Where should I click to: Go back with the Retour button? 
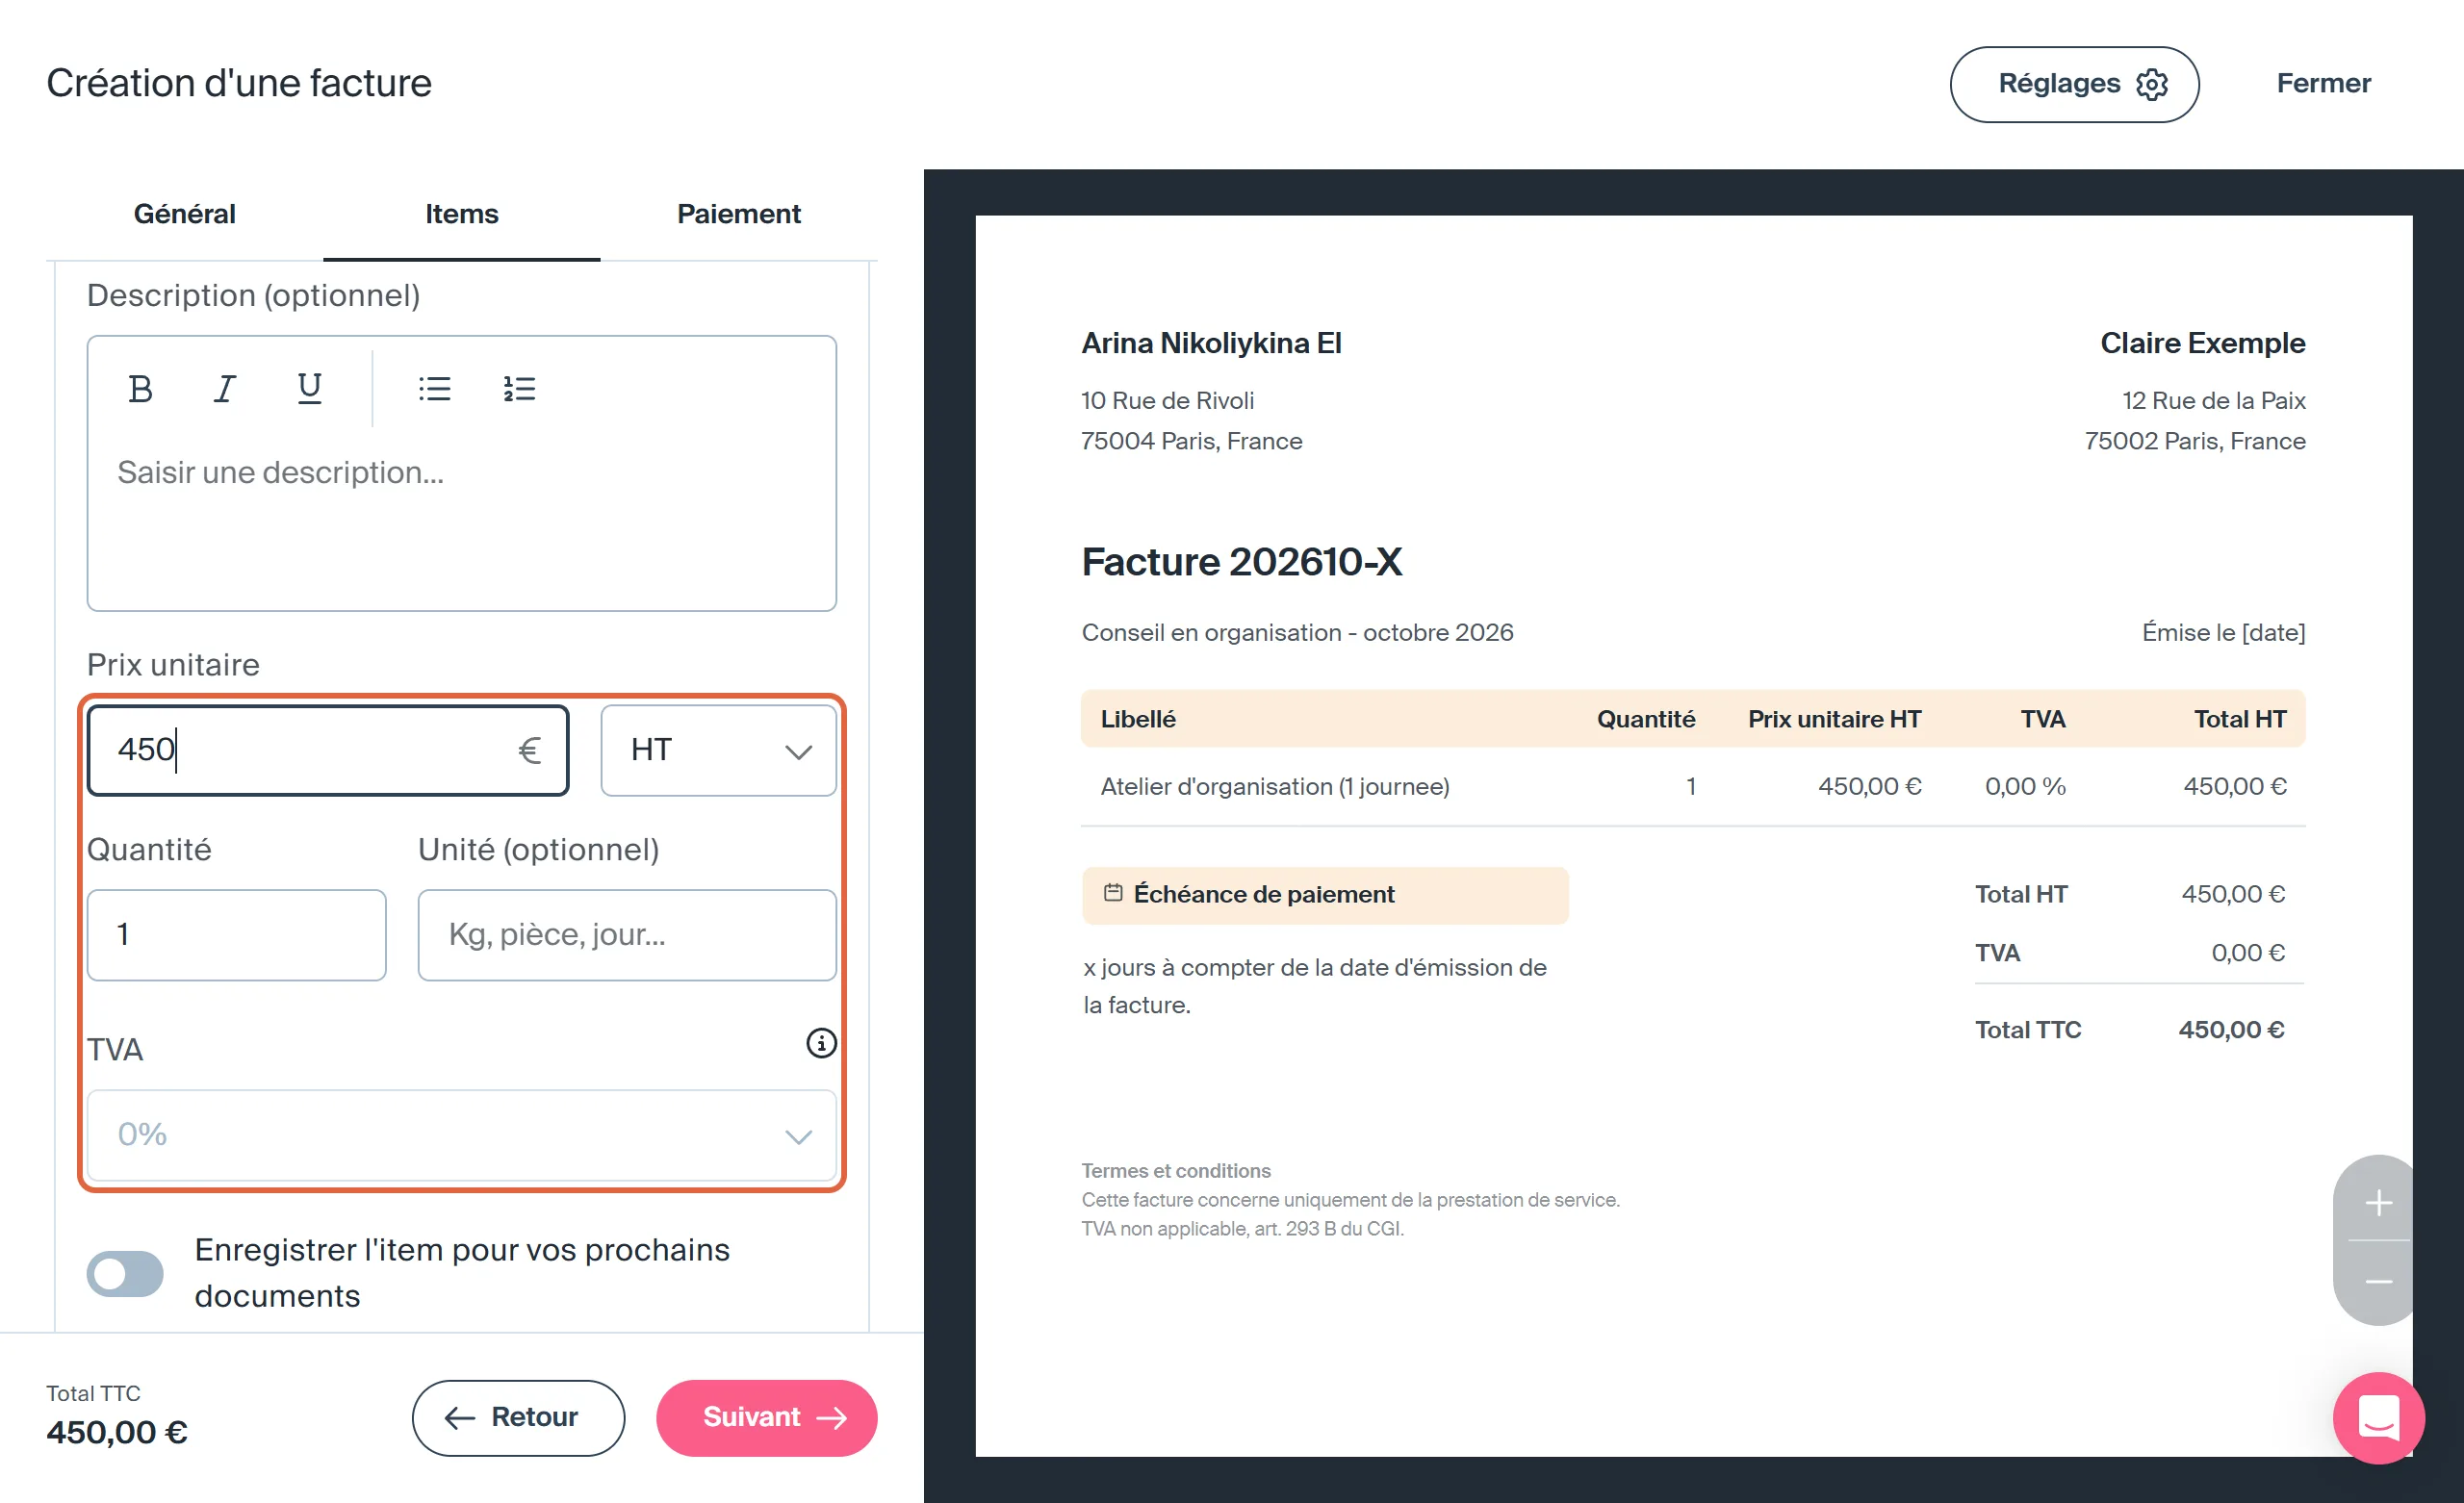tap(518, 1417)
